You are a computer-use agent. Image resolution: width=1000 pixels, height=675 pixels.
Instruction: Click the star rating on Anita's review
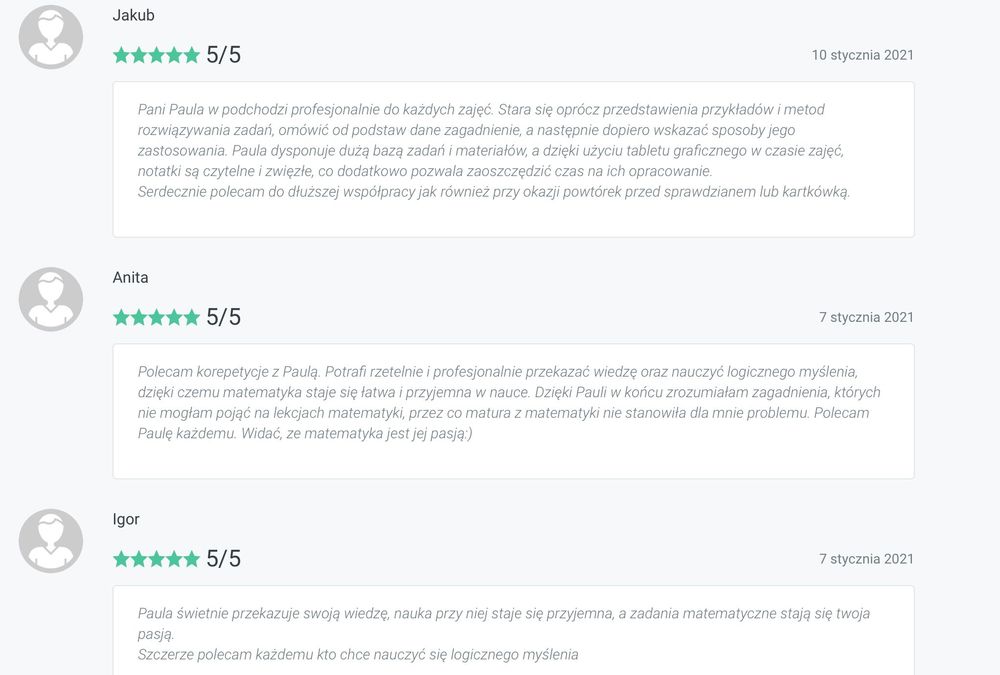coord(156,317)
